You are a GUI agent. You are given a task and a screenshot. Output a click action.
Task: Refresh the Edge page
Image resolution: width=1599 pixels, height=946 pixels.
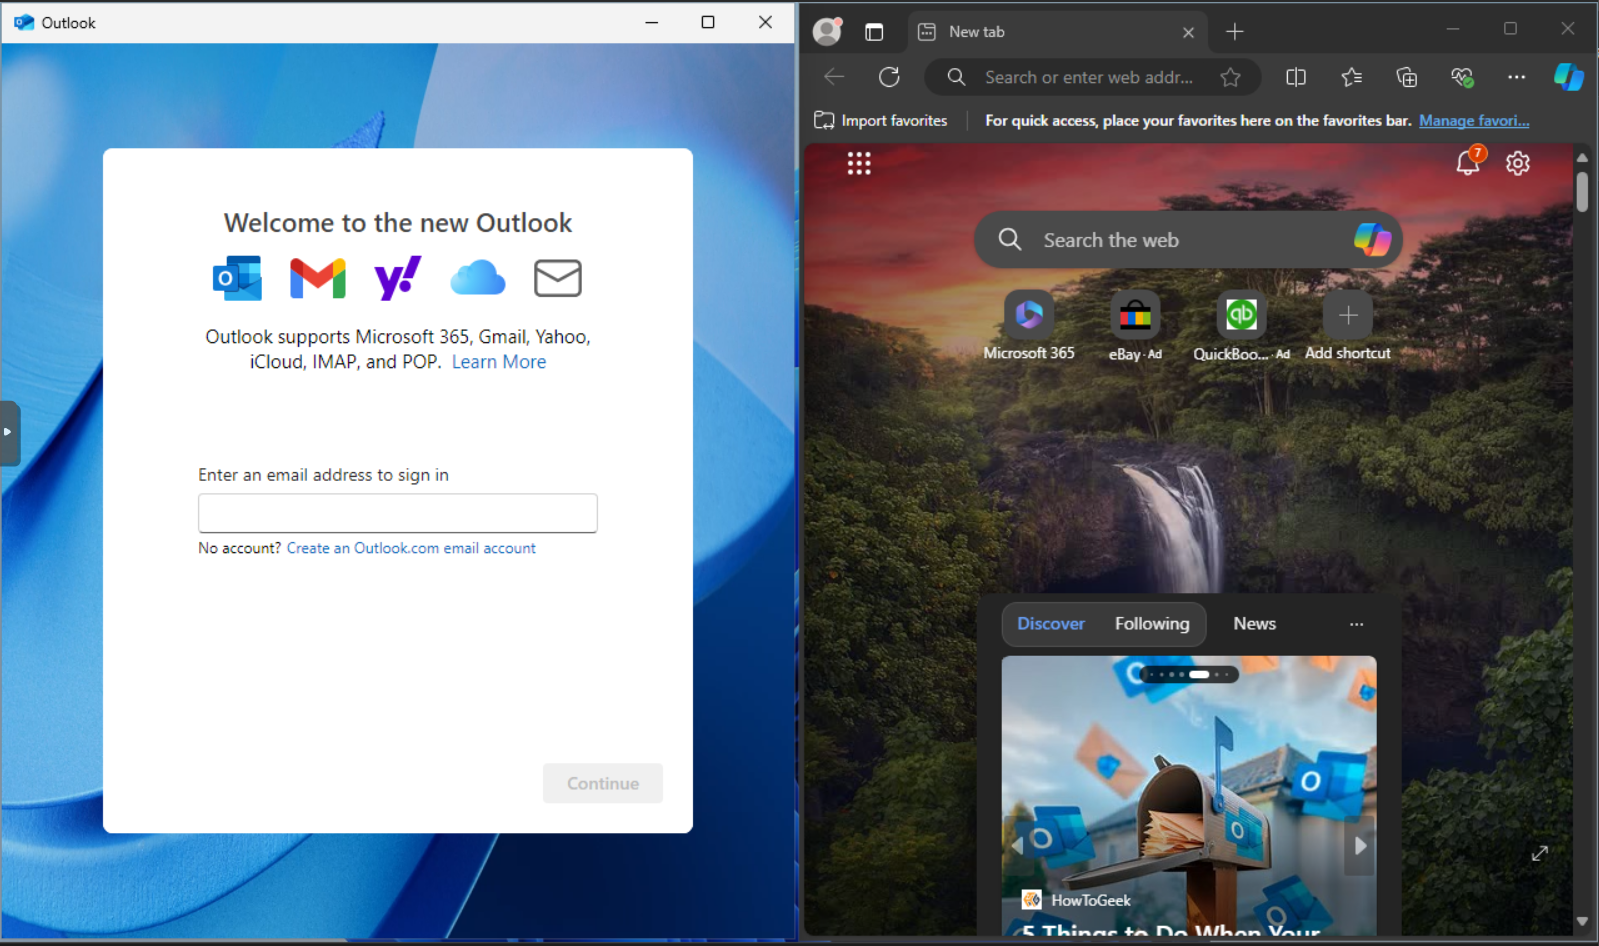[889, 77]
